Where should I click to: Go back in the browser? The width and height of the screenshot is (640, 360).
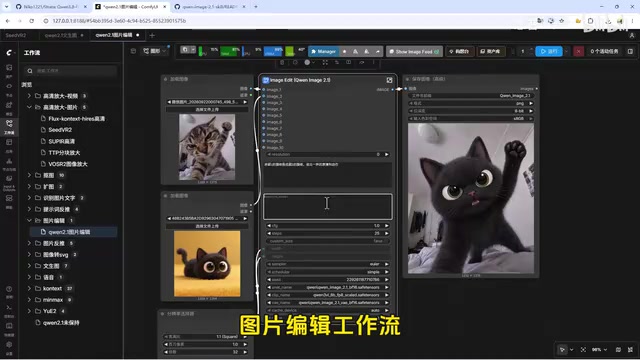8,21
